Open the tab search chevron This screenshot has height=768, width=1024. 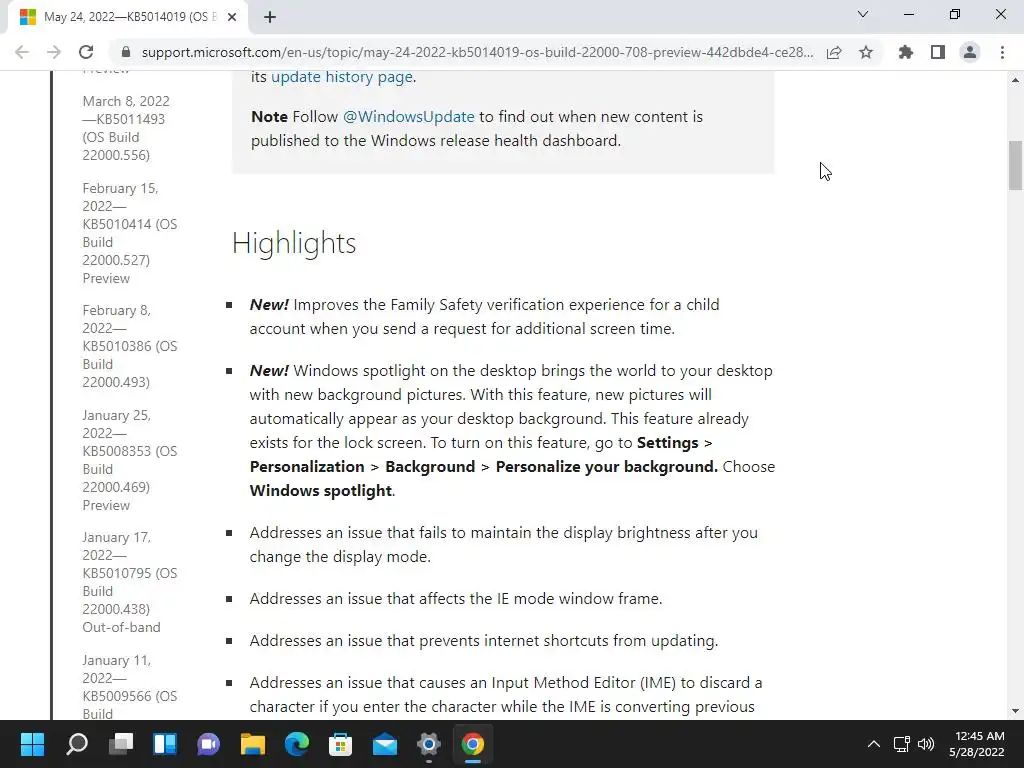(863, 14)
